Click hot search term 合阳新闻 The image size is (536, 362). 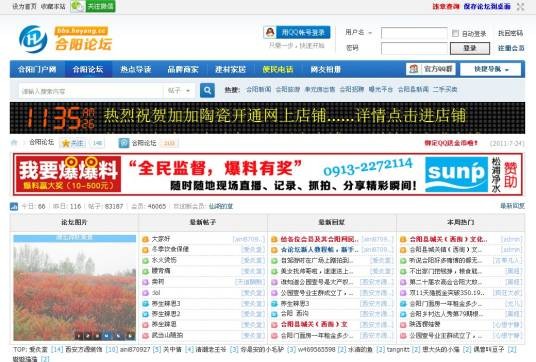pos(258,90)
